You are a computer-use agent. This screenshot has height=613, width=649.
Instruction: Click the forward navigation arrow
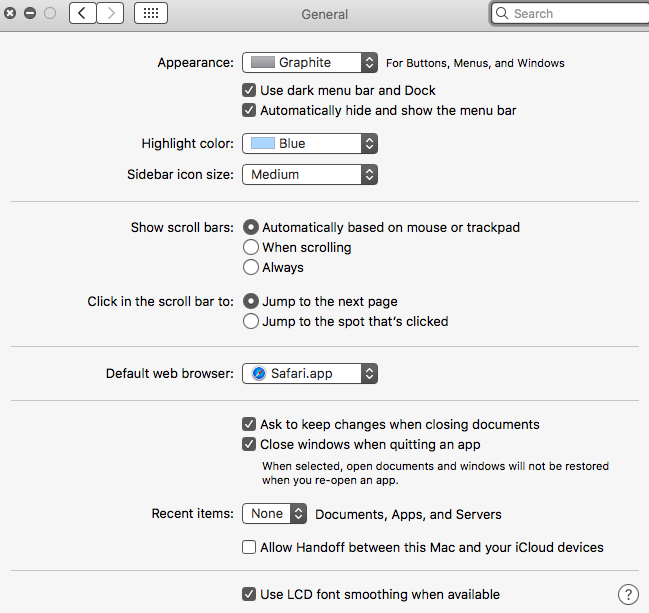[110, 14]
